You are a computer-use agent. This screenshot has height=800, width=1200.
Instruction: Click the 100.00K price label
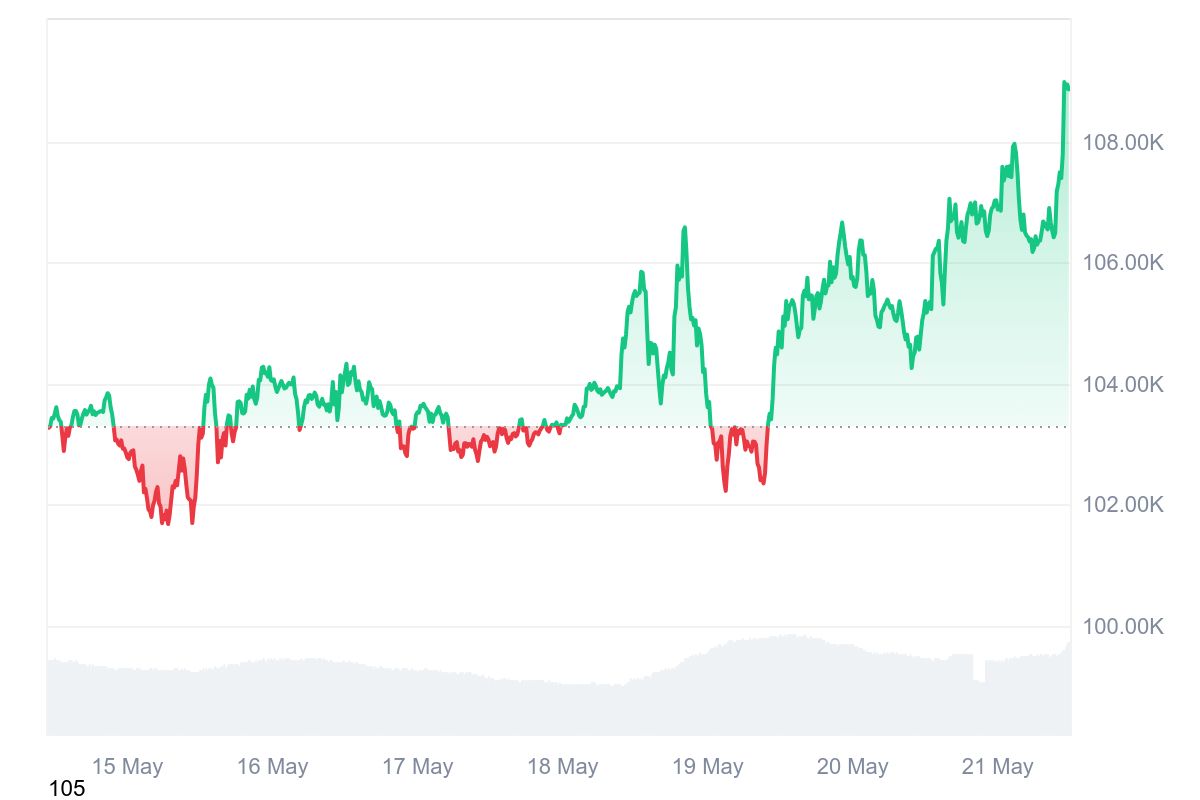[1123, 627]
